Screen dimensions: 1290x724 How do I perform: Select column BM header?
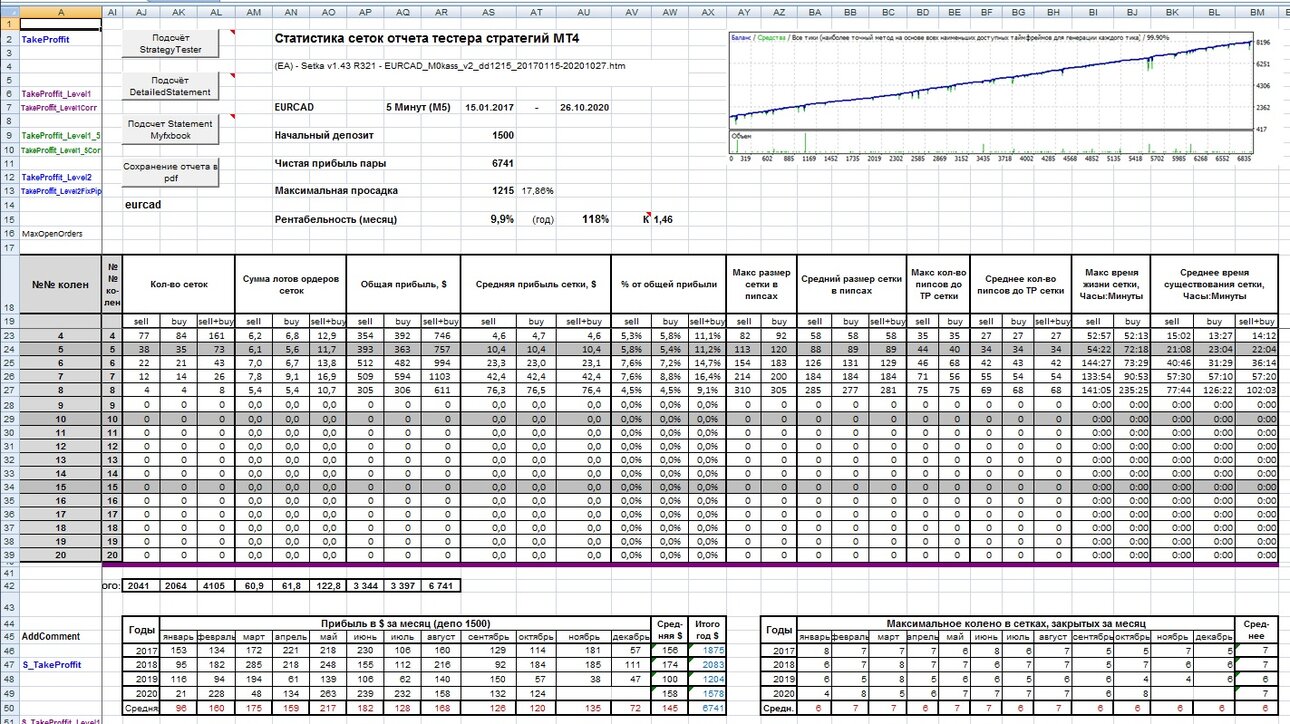coord(1257,10)
